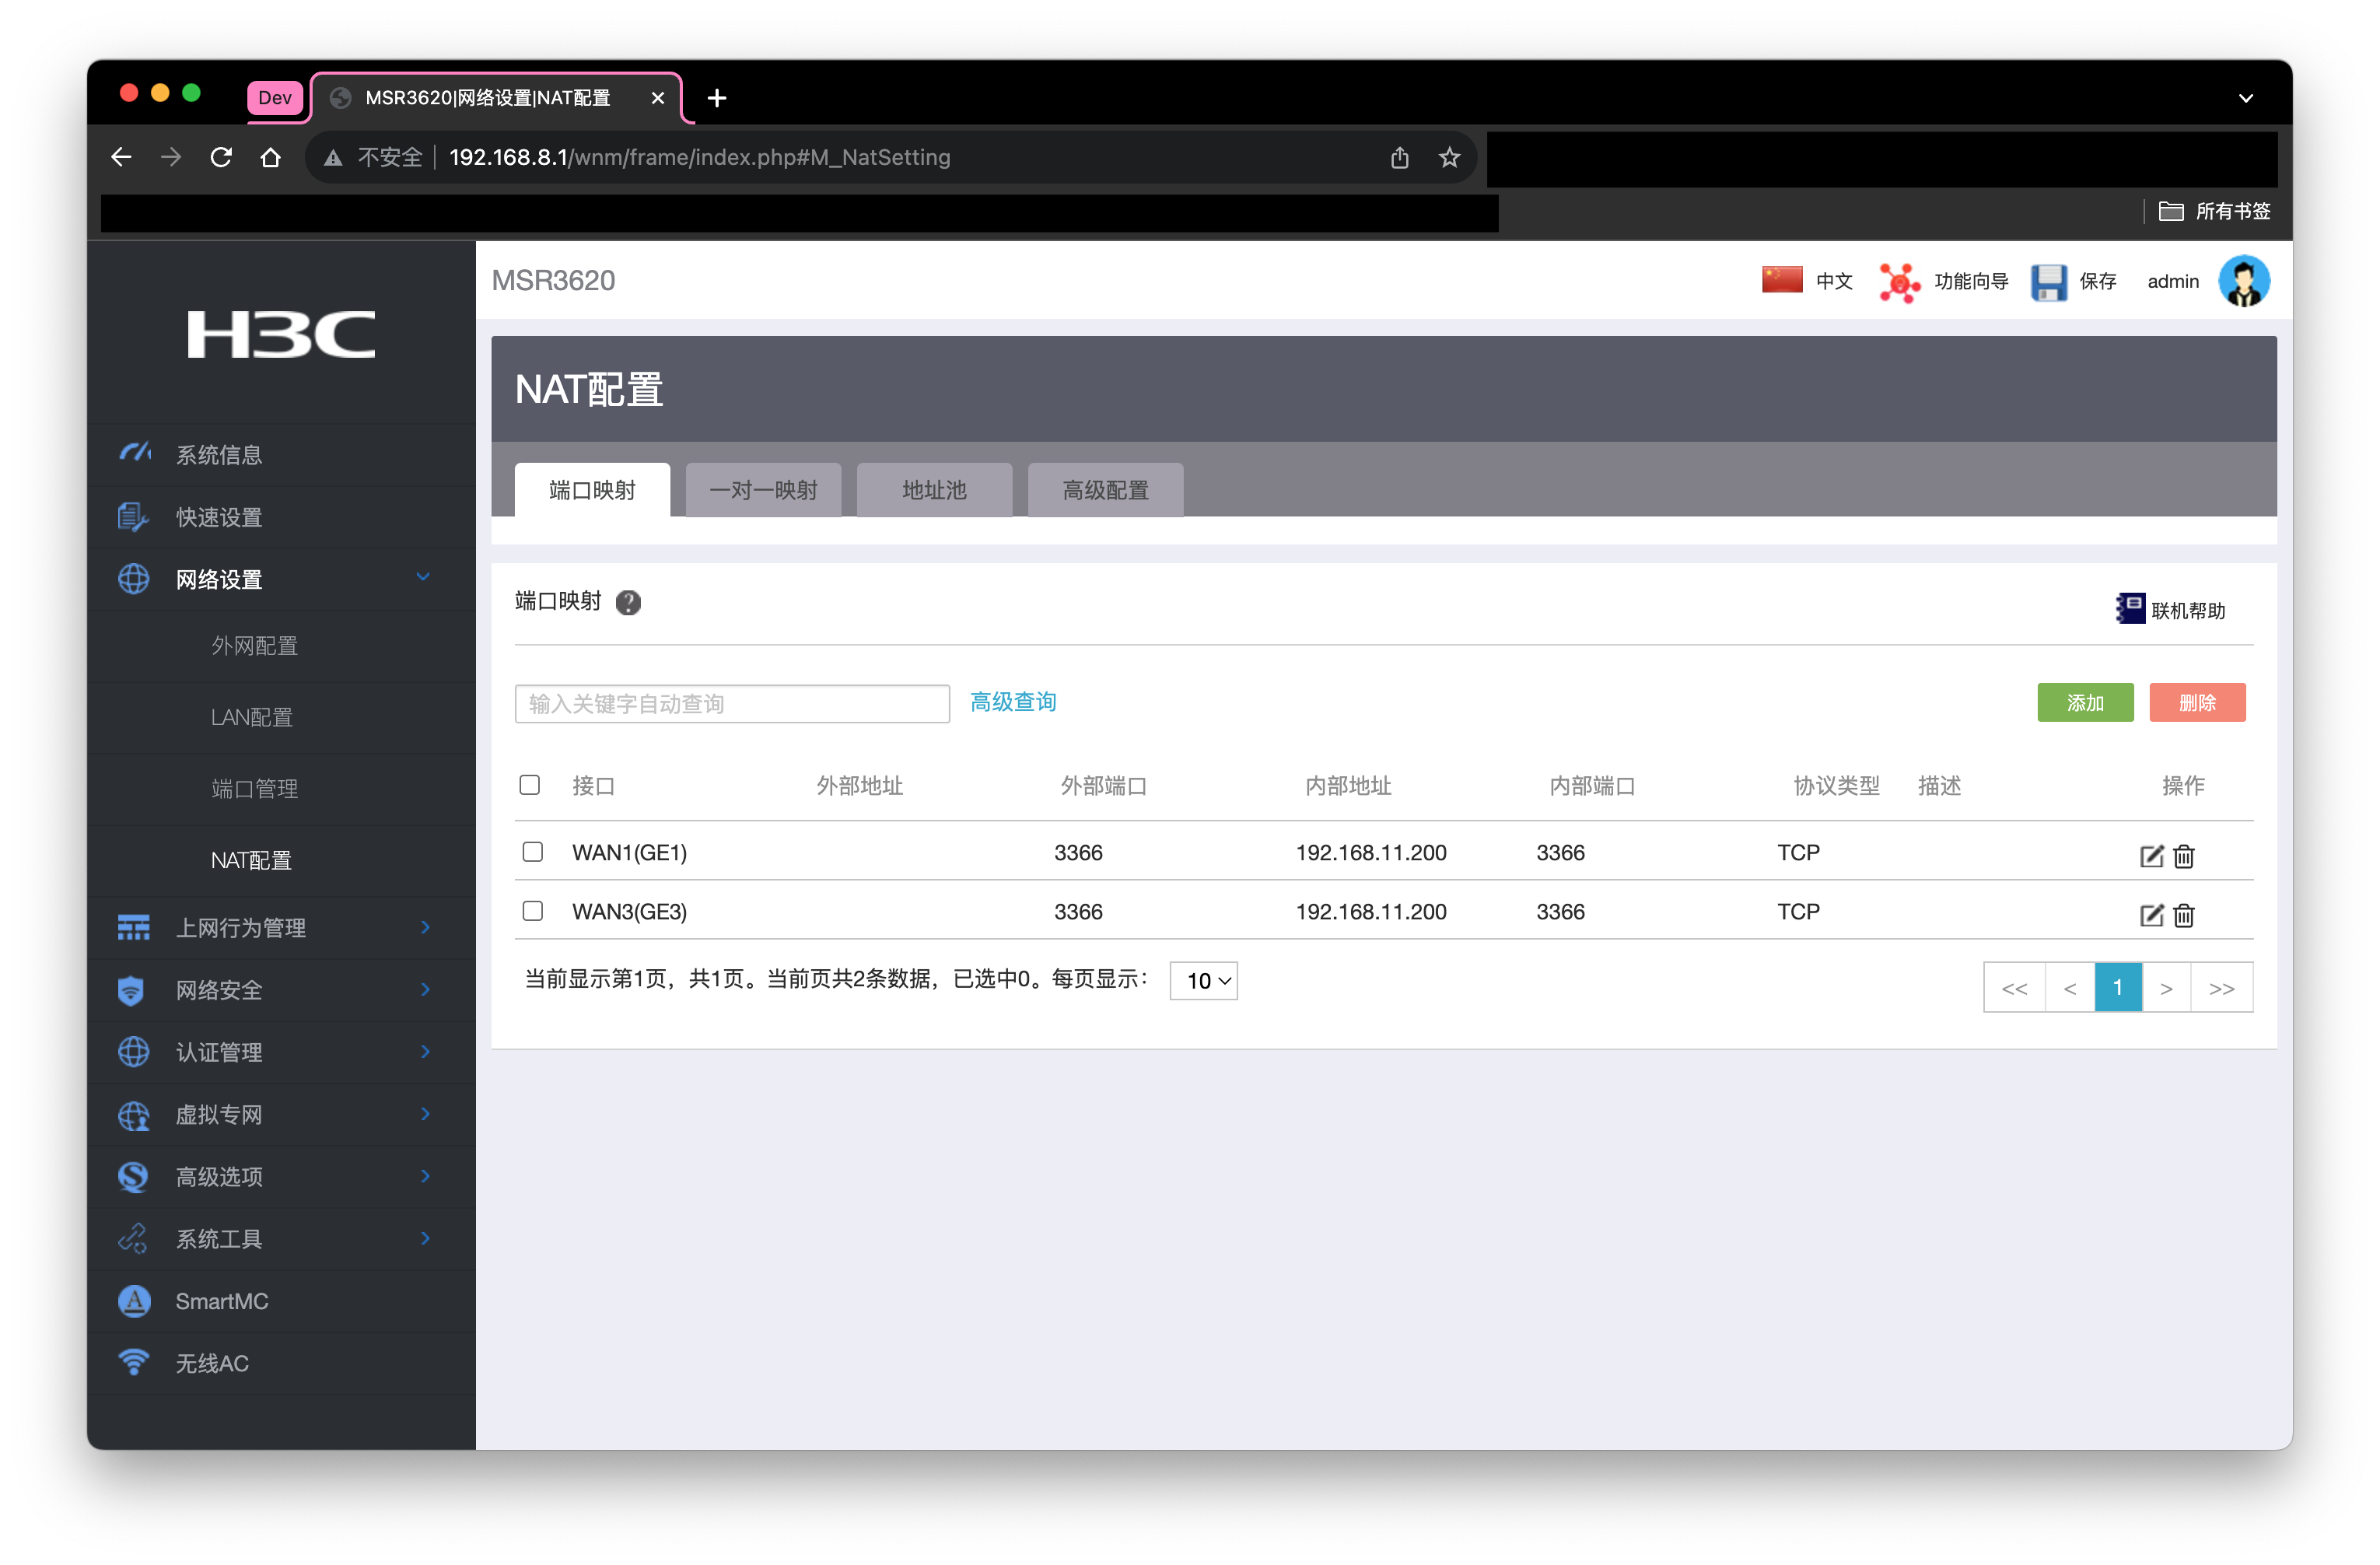Click the floppy disk 保存 icon
This screenshot has height=1565, width=2380.
(x=2048, y=282)
